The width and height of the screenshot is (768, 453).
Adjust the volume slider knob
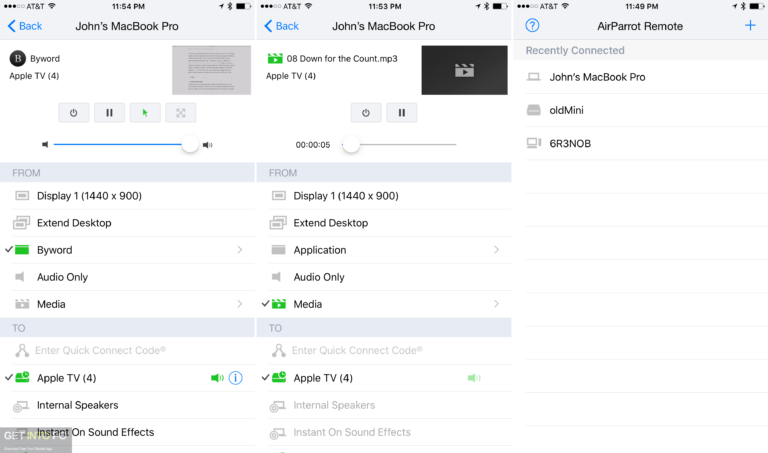(x=190, y=144)
